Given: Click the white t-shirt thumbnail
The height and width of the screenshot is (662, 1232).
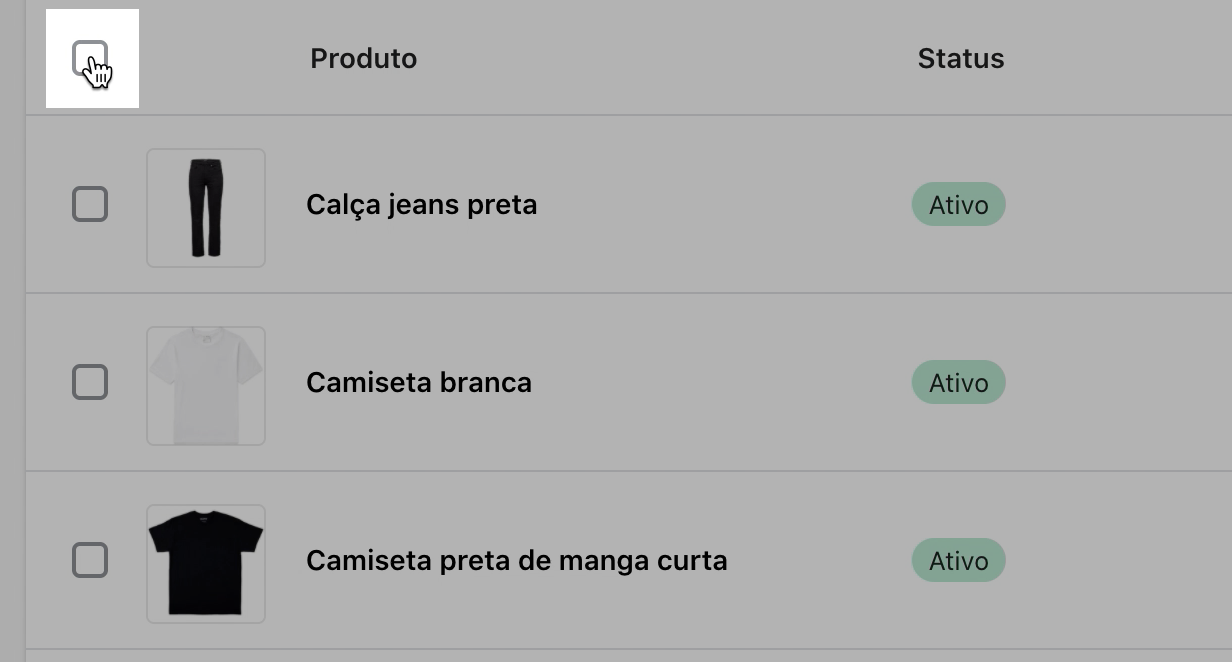Looking at the screenshot, I should click(x=206, y=386).
